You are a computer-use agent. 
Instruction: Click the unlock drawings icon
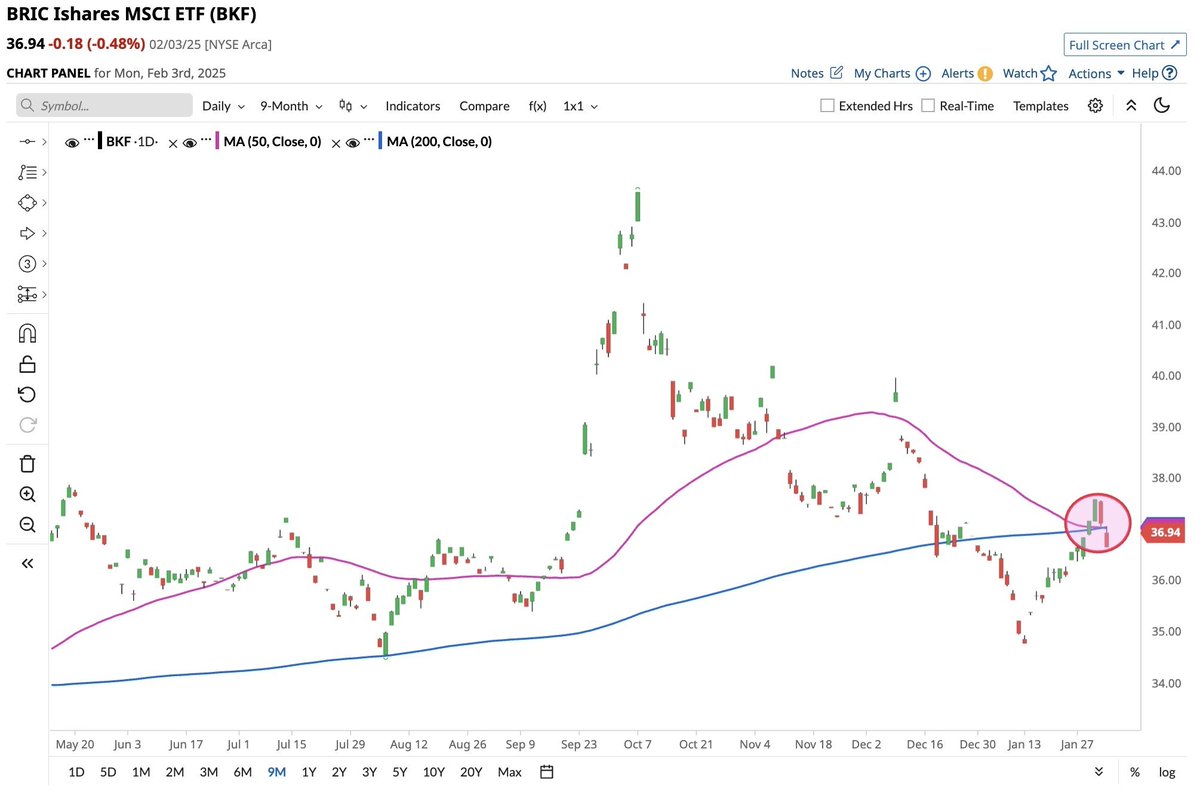click(x=27, y=364)
